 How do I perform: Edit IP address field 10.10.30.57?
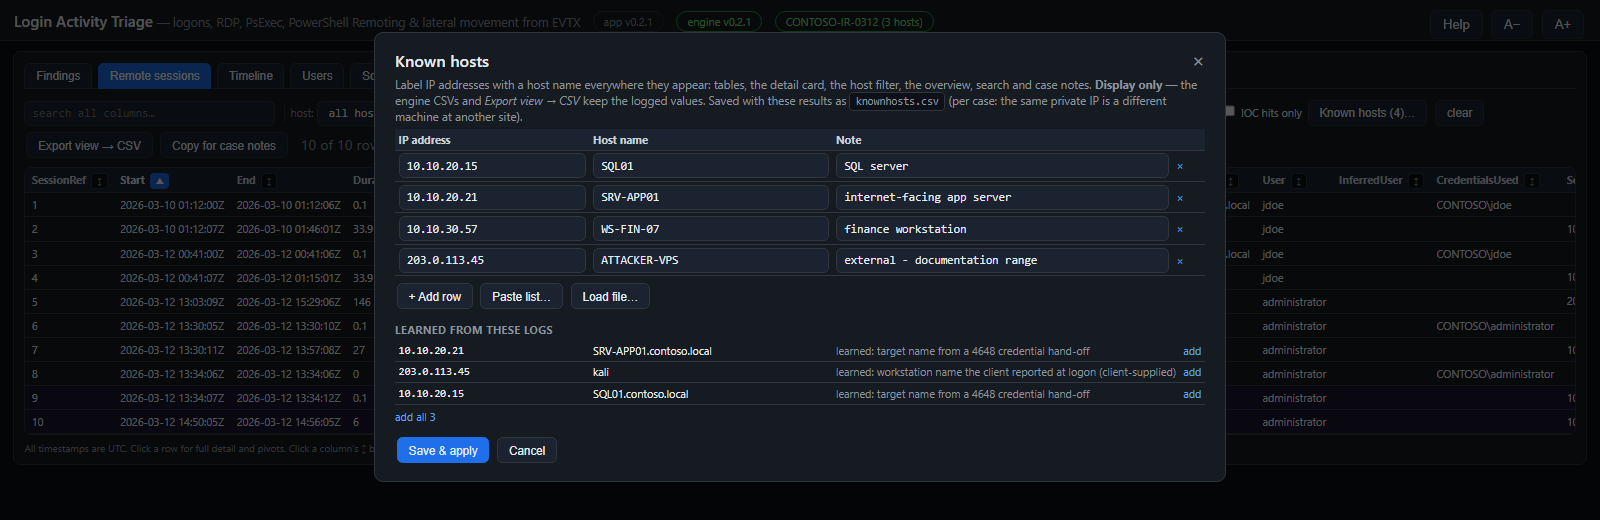point(492,230)
